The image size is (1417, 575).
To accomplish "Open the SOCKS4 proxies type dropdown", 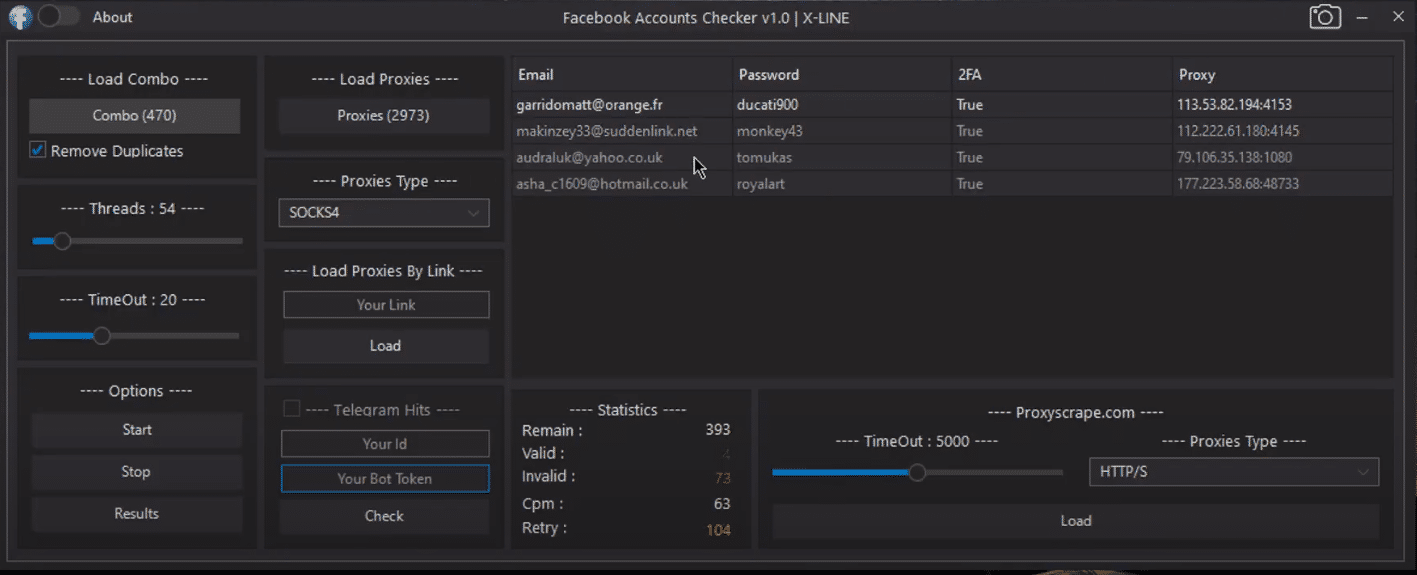I will click(384, 213).
